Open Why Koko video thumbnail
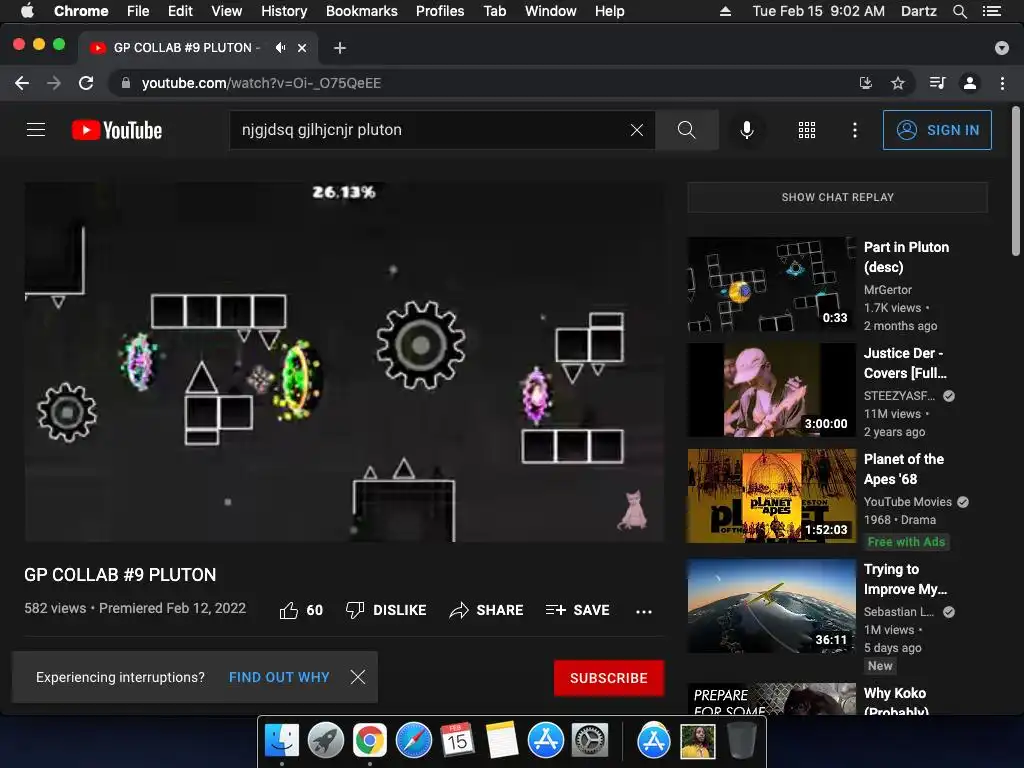Image resolution: width=1024 pixels, height=768 pixels. click(771, 699)
